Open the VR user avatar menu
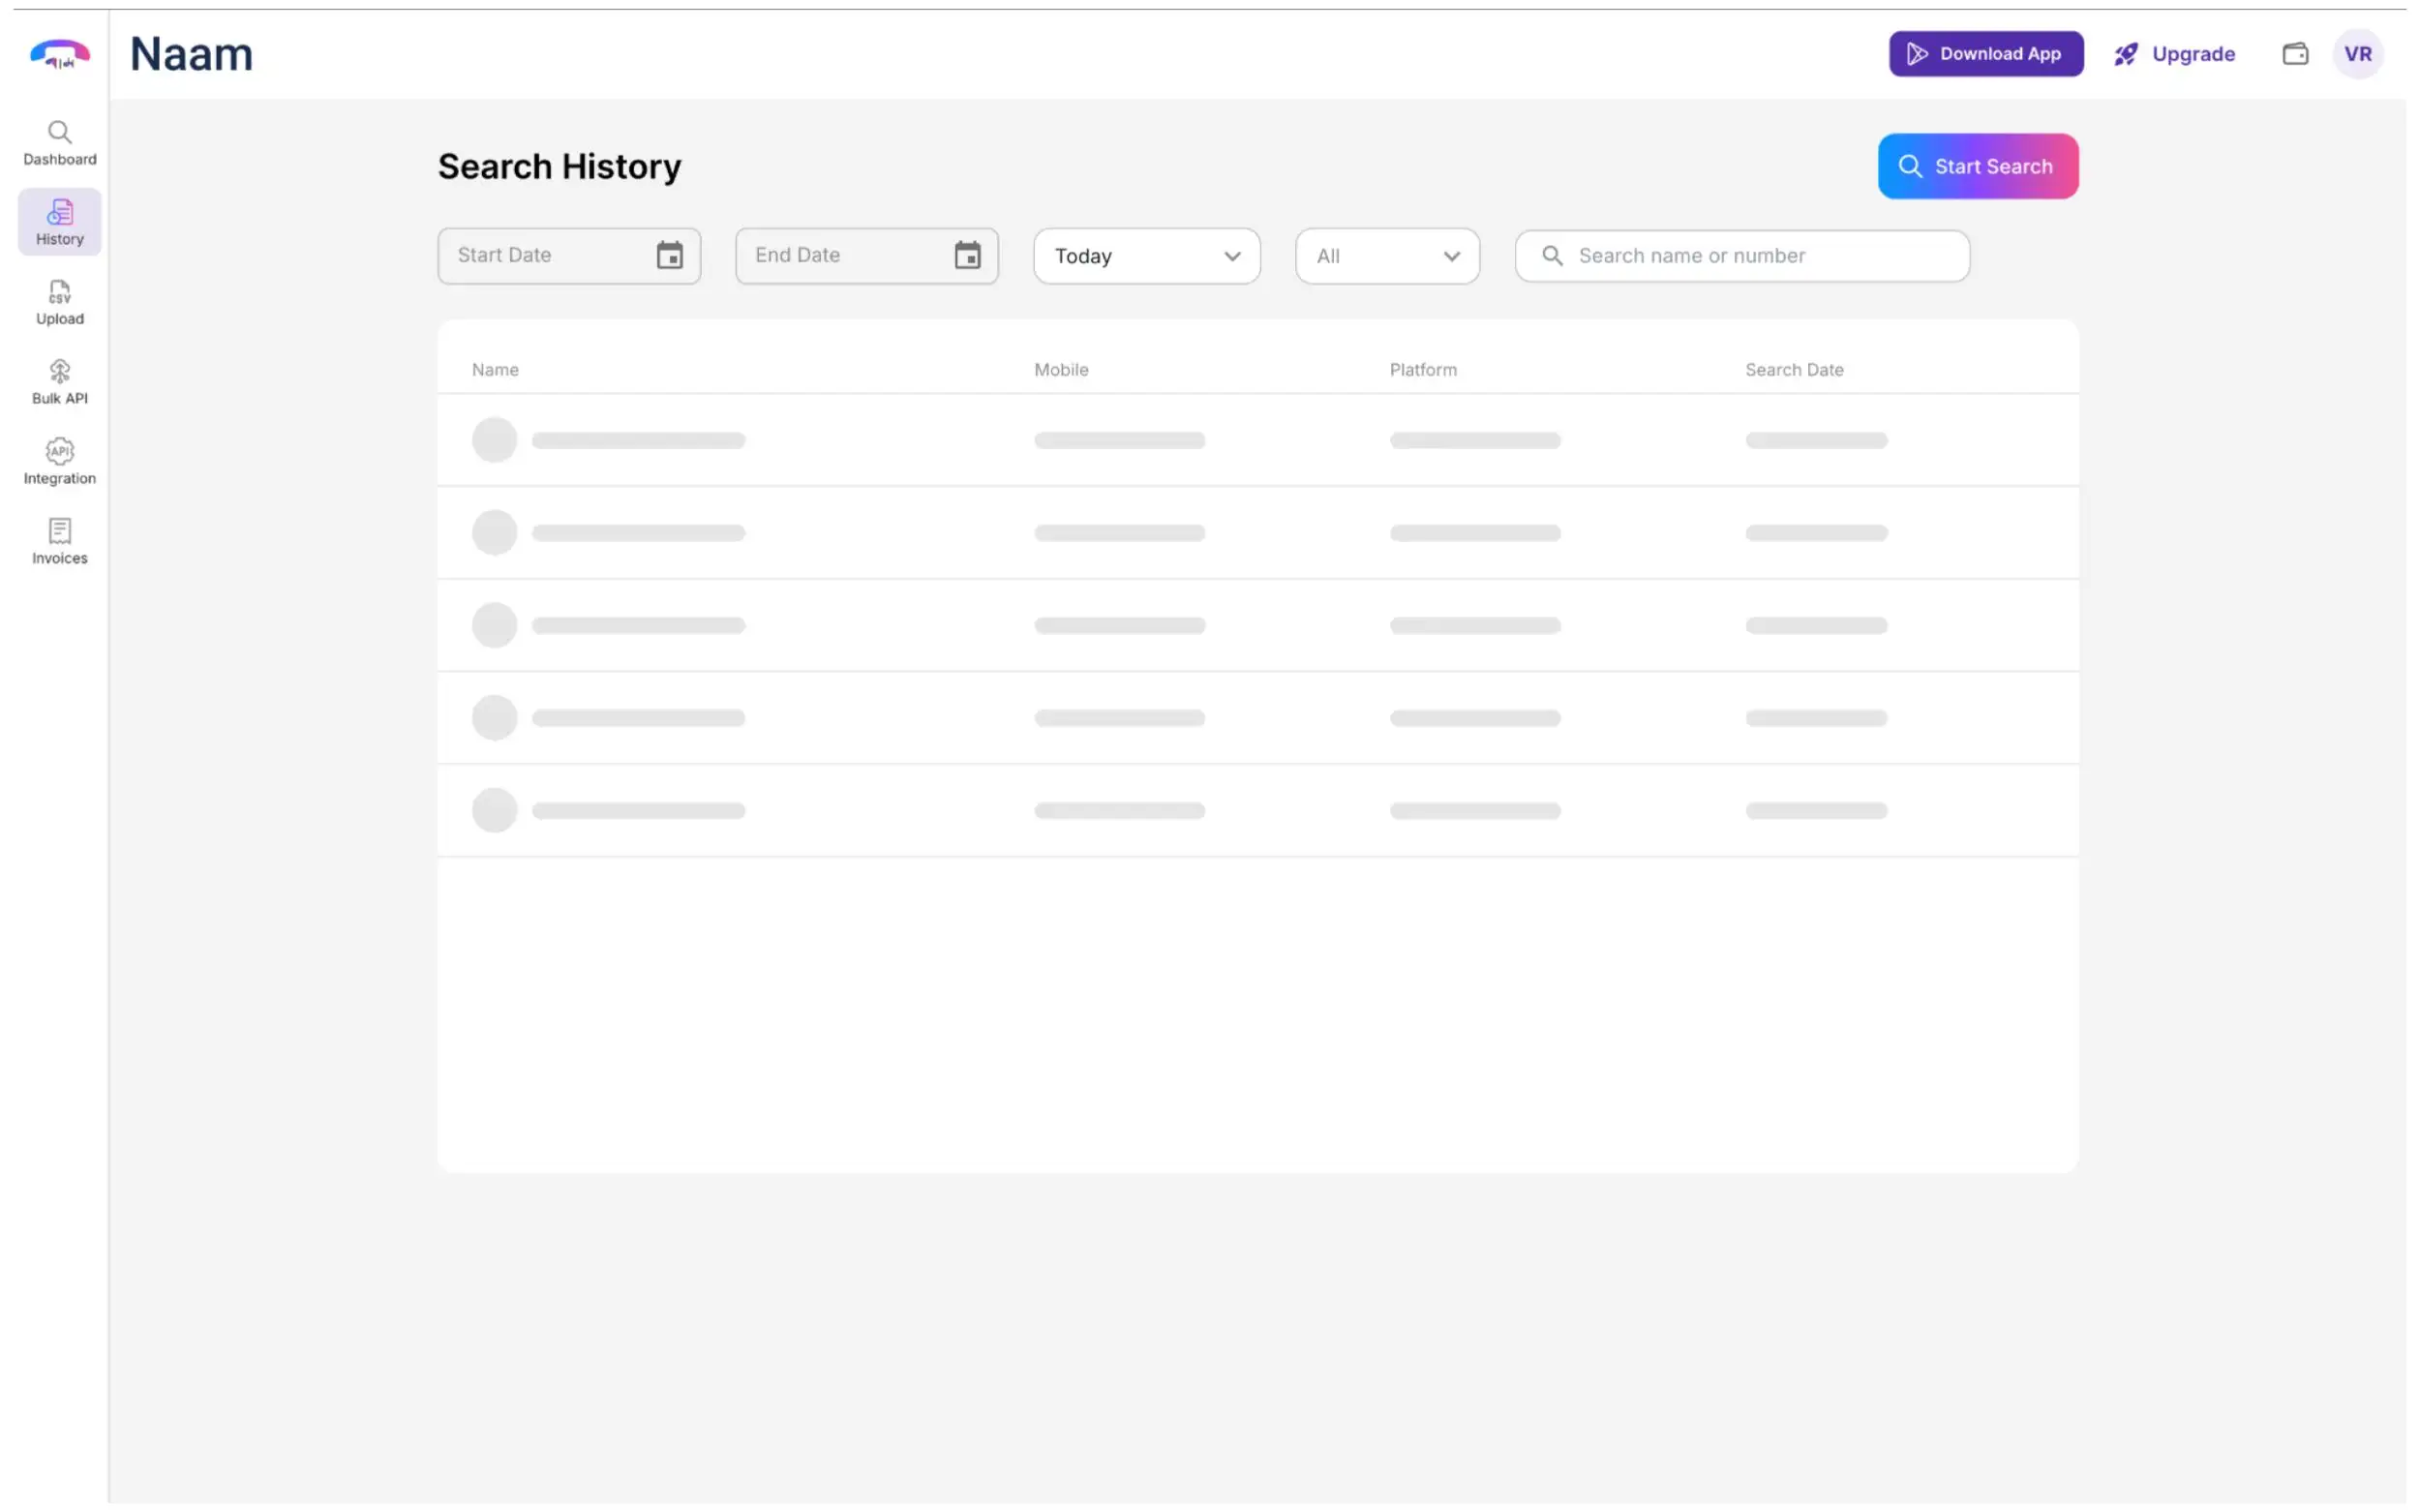The height and width of the screenshot is (1512, 2420). [2357, 54]
